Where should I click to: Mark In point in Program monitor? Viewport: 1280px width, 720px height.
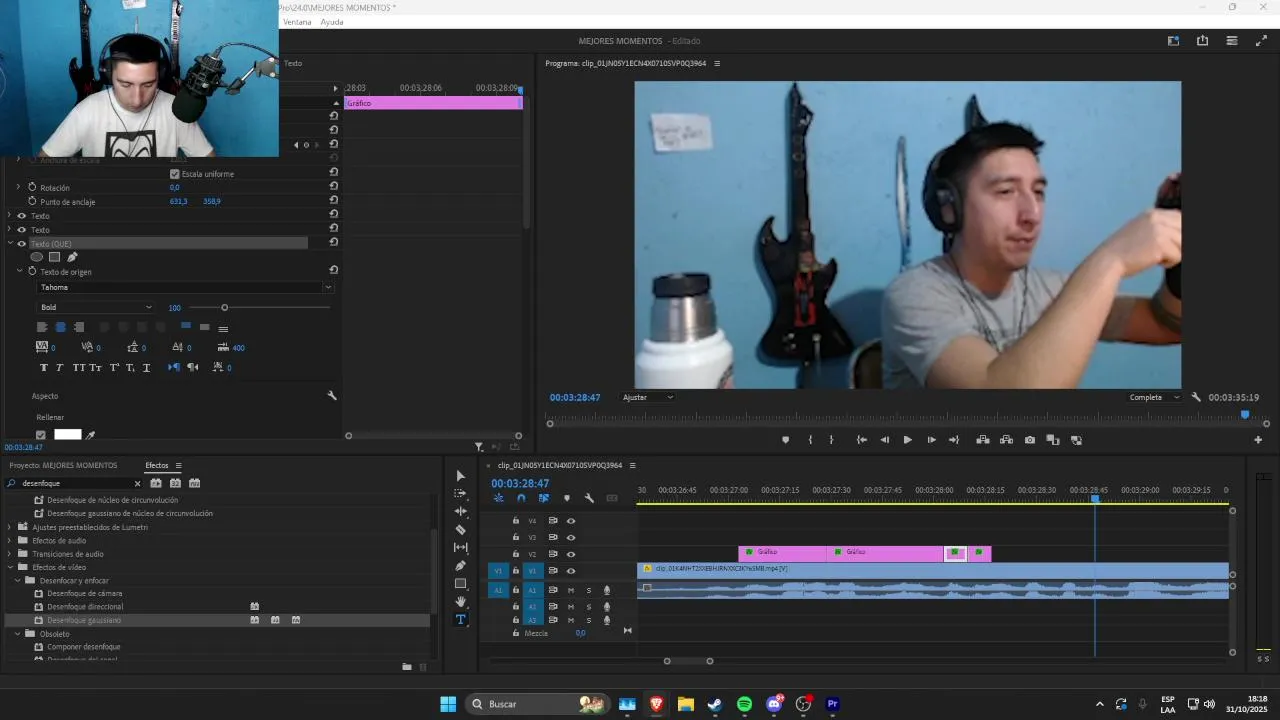(x=810, y=440)
